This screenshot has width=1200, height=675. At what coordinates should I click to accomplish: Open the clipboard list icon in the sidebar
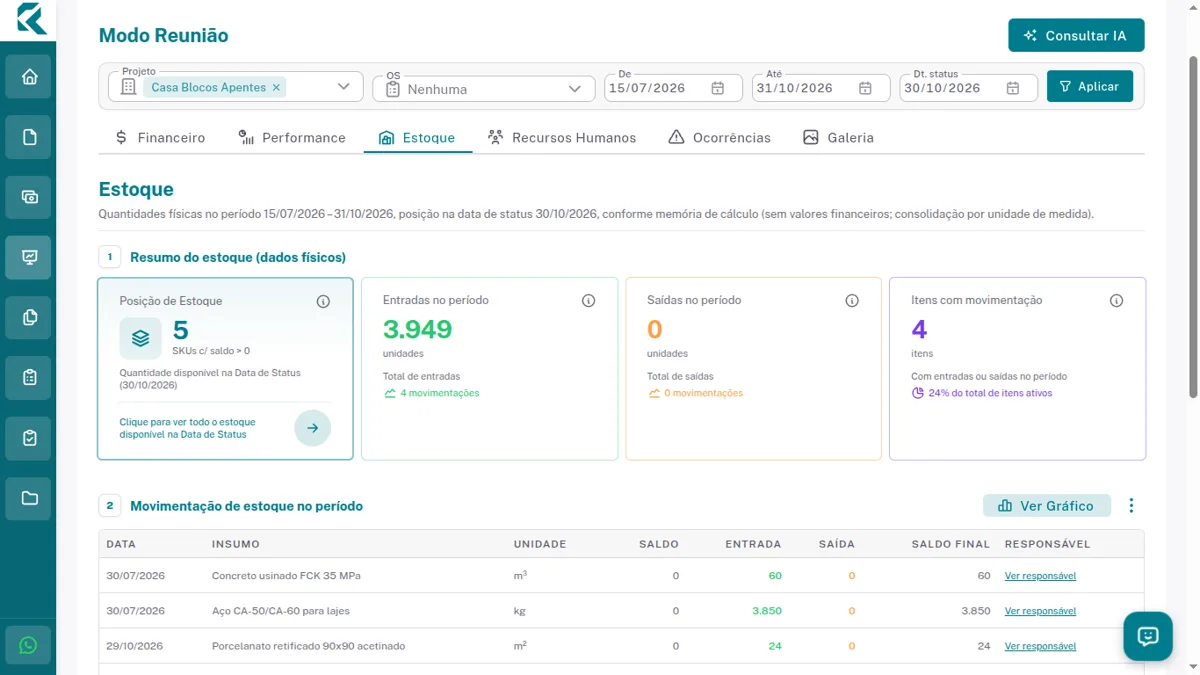coord(29,378)
